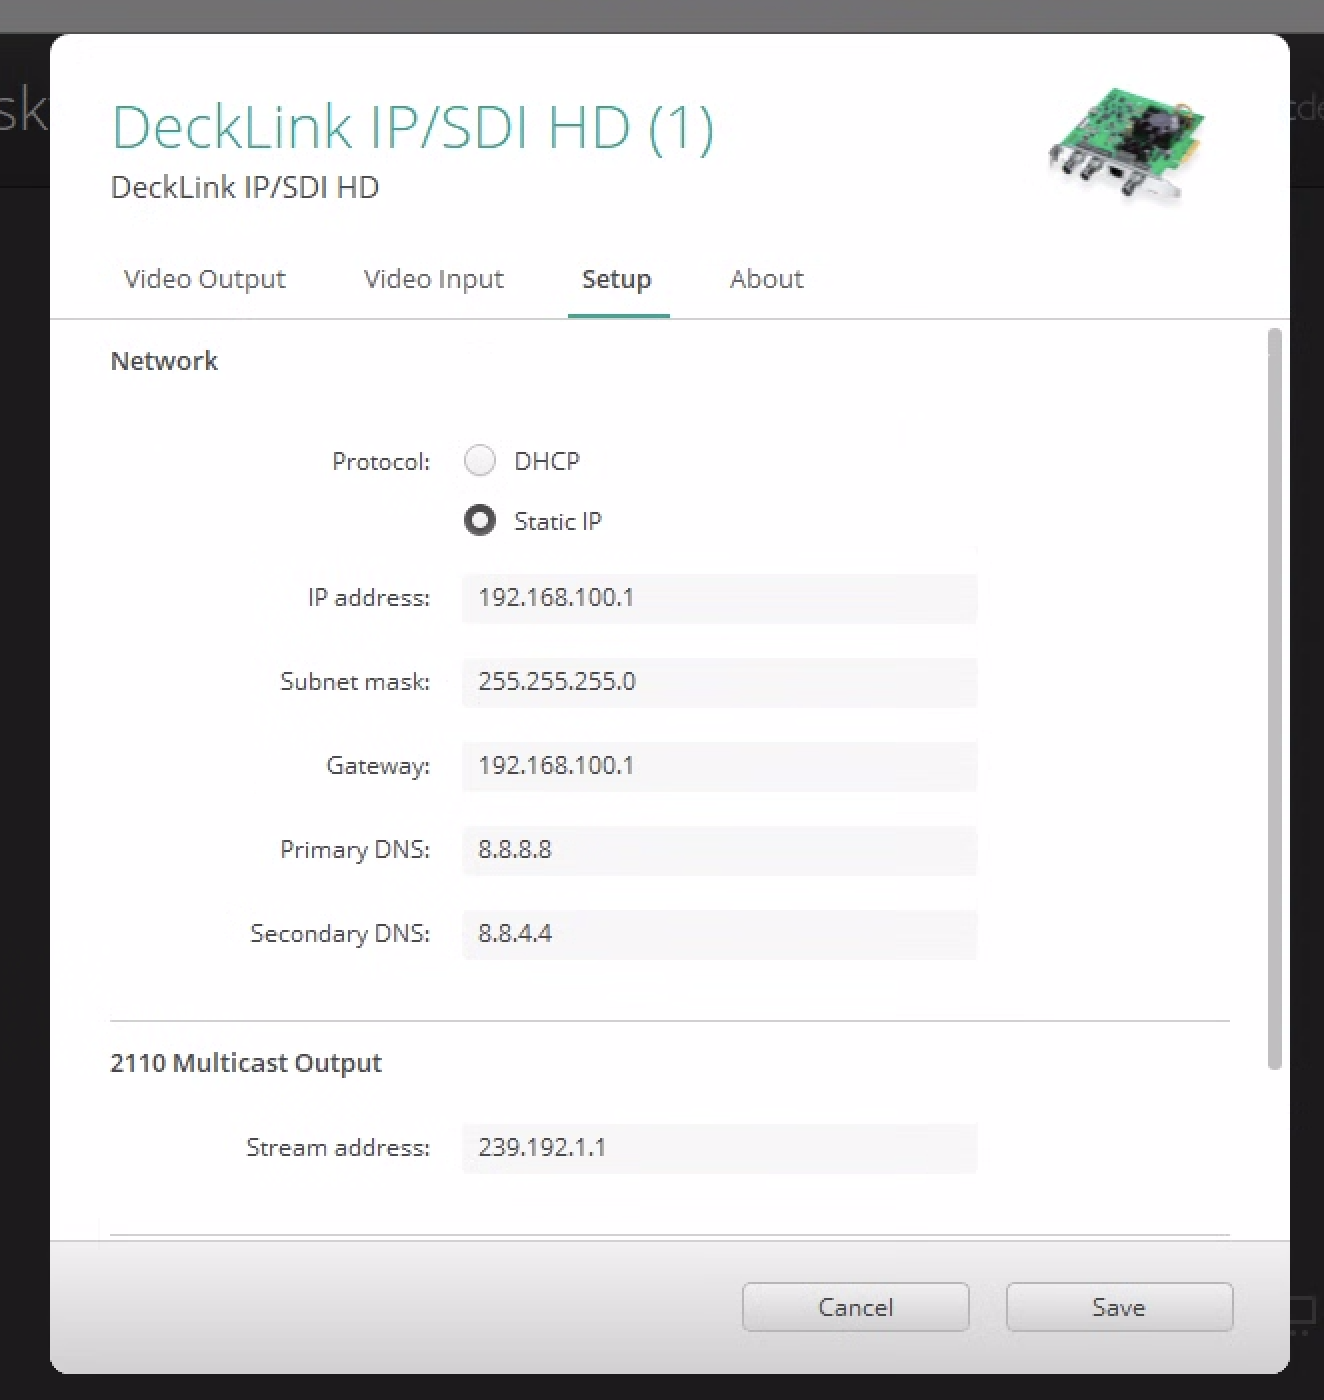
Task: Go to the About tab
Action: tap(766, 279)
